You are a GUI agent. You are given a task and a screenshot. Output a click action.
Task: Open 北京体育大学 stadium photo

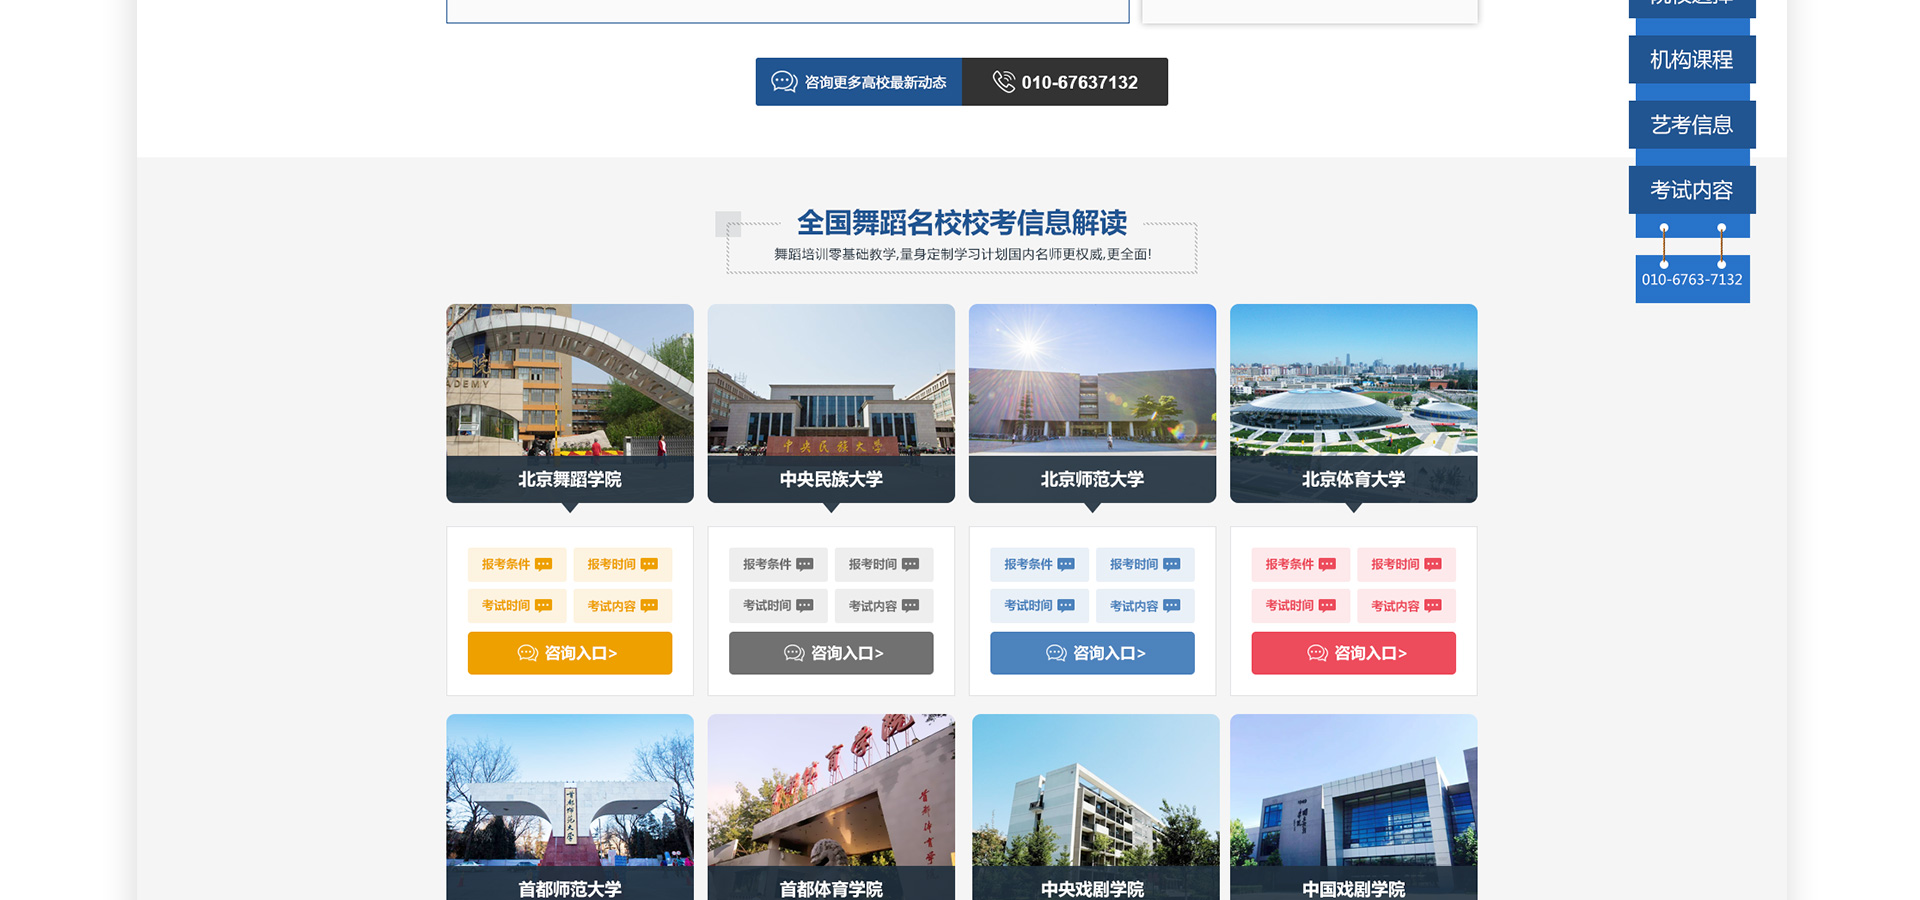[x=1353, y=380]
